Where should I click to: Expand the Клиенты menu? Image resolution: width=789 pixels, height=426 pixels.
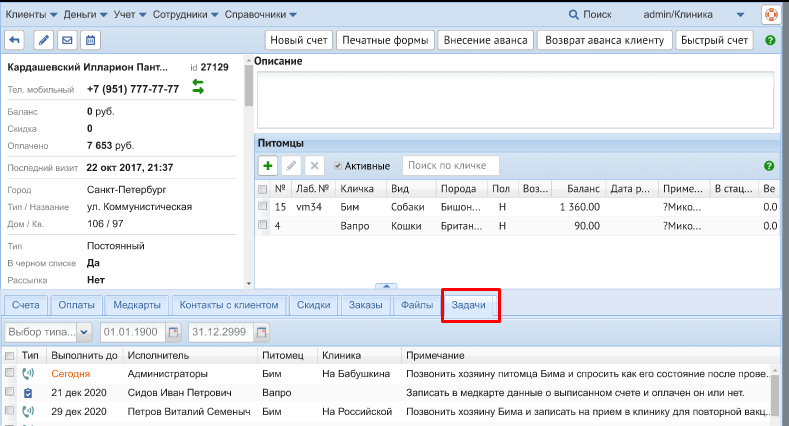click(x=30, y=15)
